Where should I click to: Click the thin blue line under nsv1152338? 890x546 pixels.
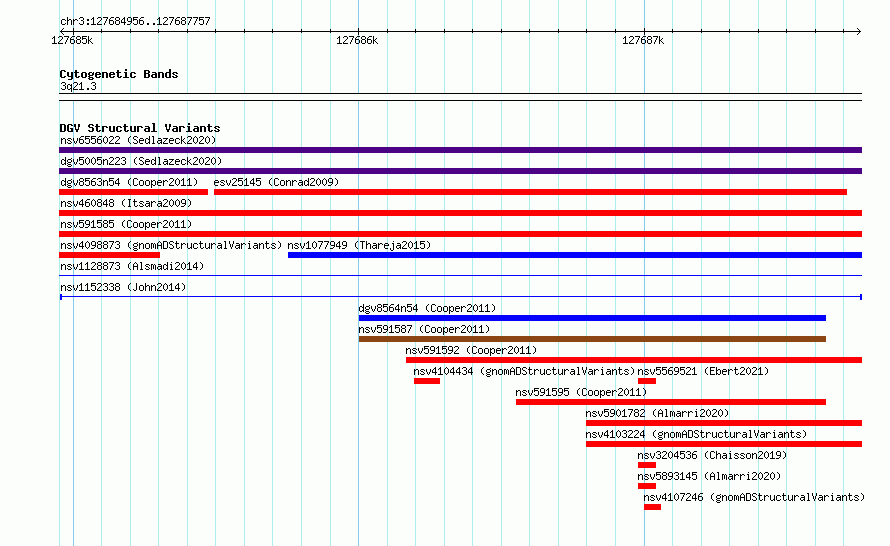[x=460, y=297]
